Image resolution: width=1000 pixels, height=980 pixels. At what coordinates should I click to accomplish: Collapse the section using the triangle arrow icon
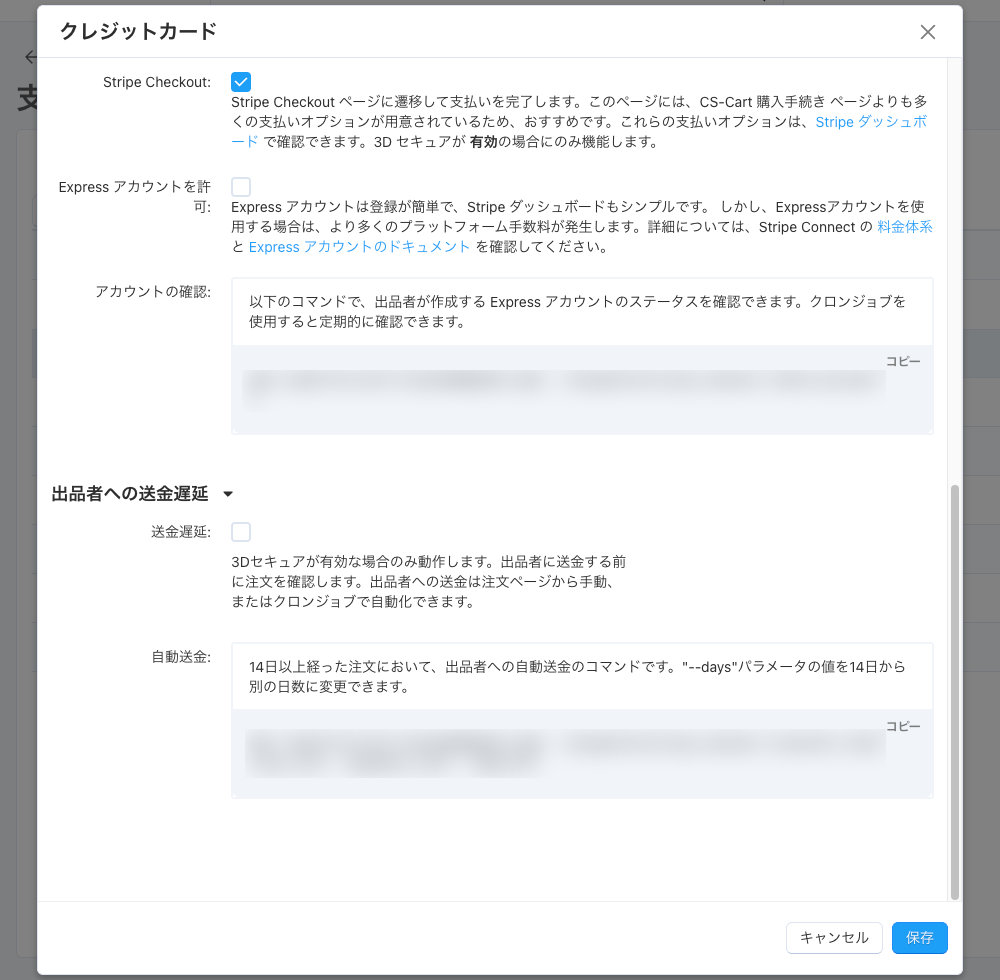click(x=228, y=494)
